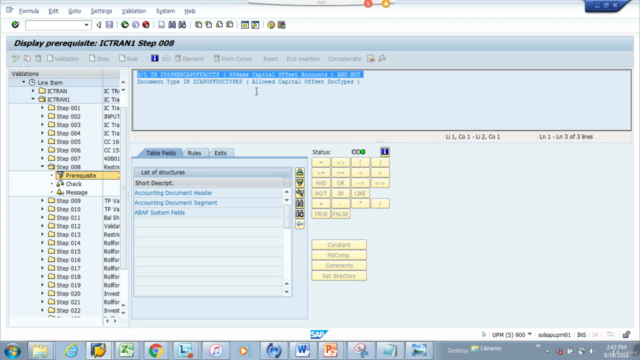Click the Prerequisite node in tree
The height and width of the screenshot is (360, 640).
81,176
